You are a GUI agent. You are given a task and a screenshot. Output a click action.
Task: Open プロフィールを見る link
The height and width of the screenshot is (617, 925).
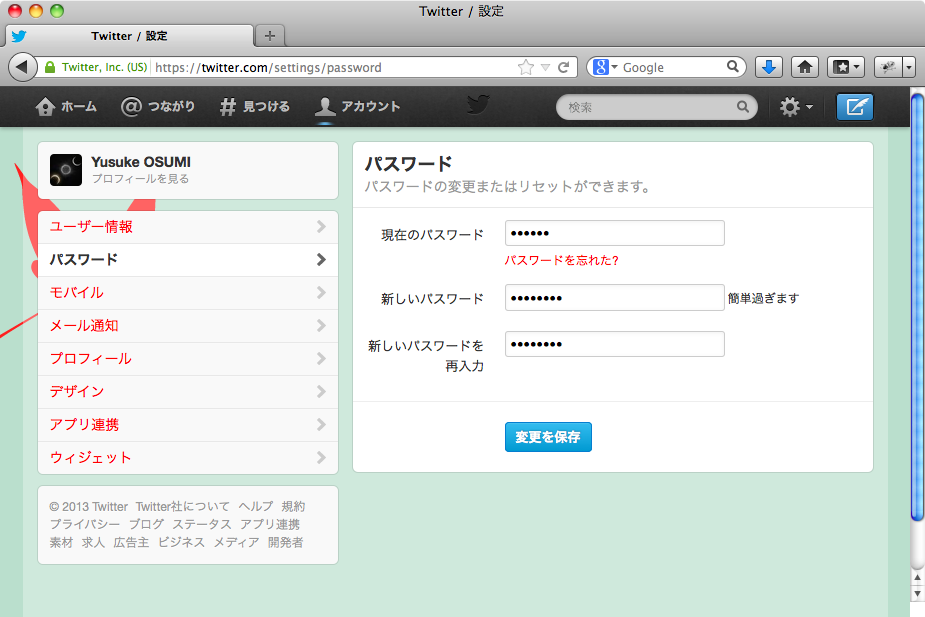(140, 179)
